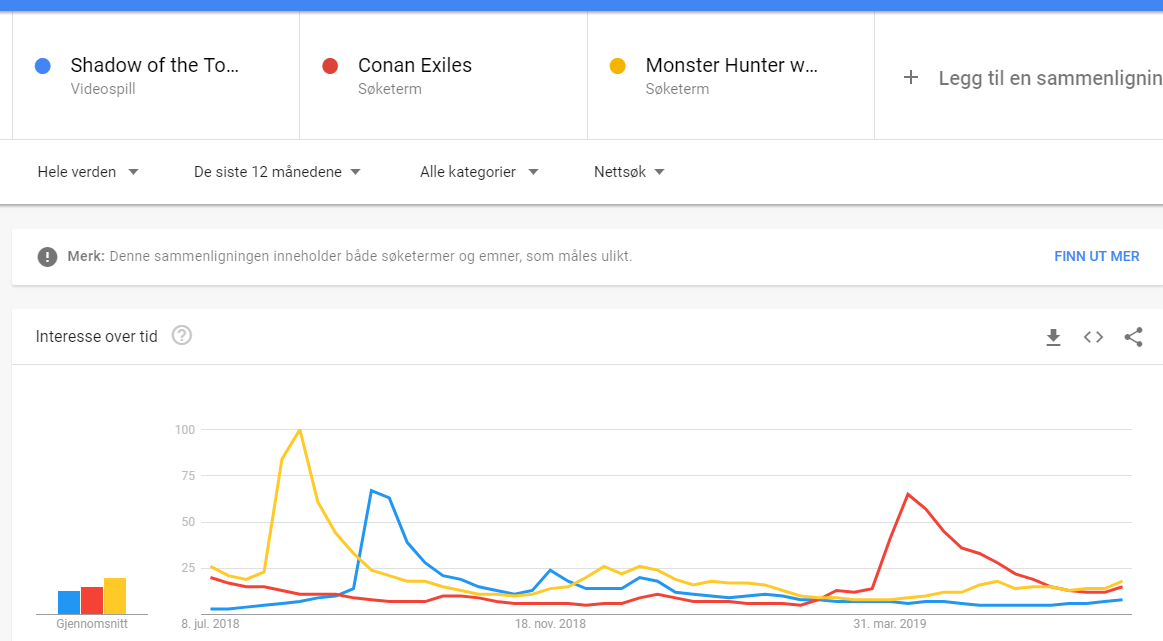
Task: Click the download CSV icon
Action: pos(1053,338)
